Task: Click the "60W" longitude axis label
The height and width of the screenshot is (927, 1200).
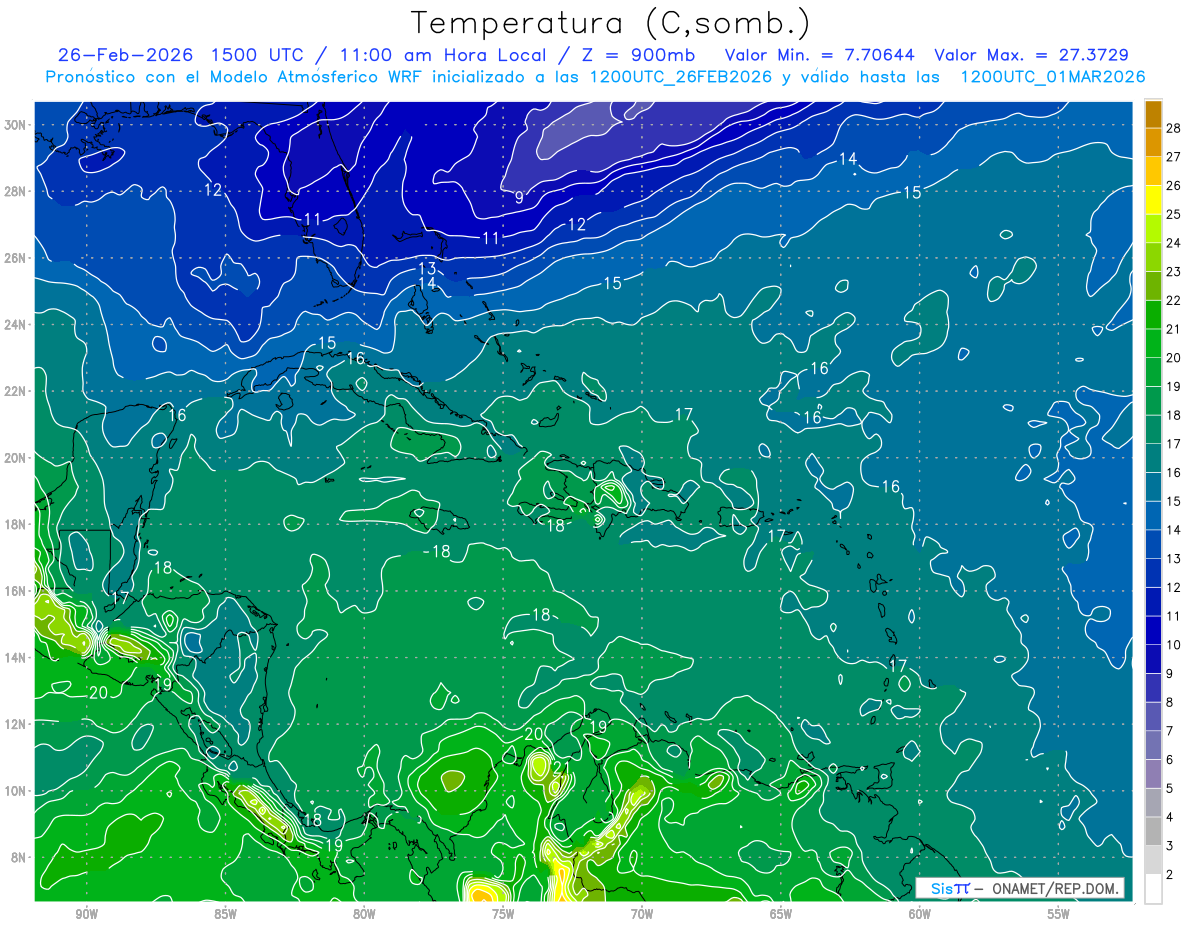Action: (x=920, y=914)
